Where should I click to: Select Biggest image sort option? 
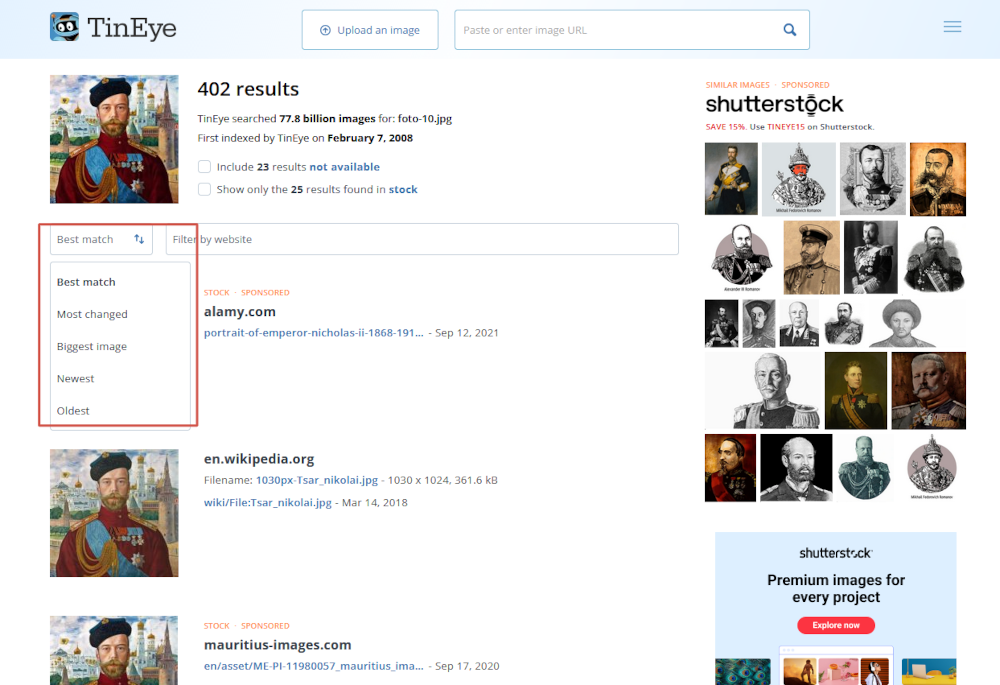92,346
